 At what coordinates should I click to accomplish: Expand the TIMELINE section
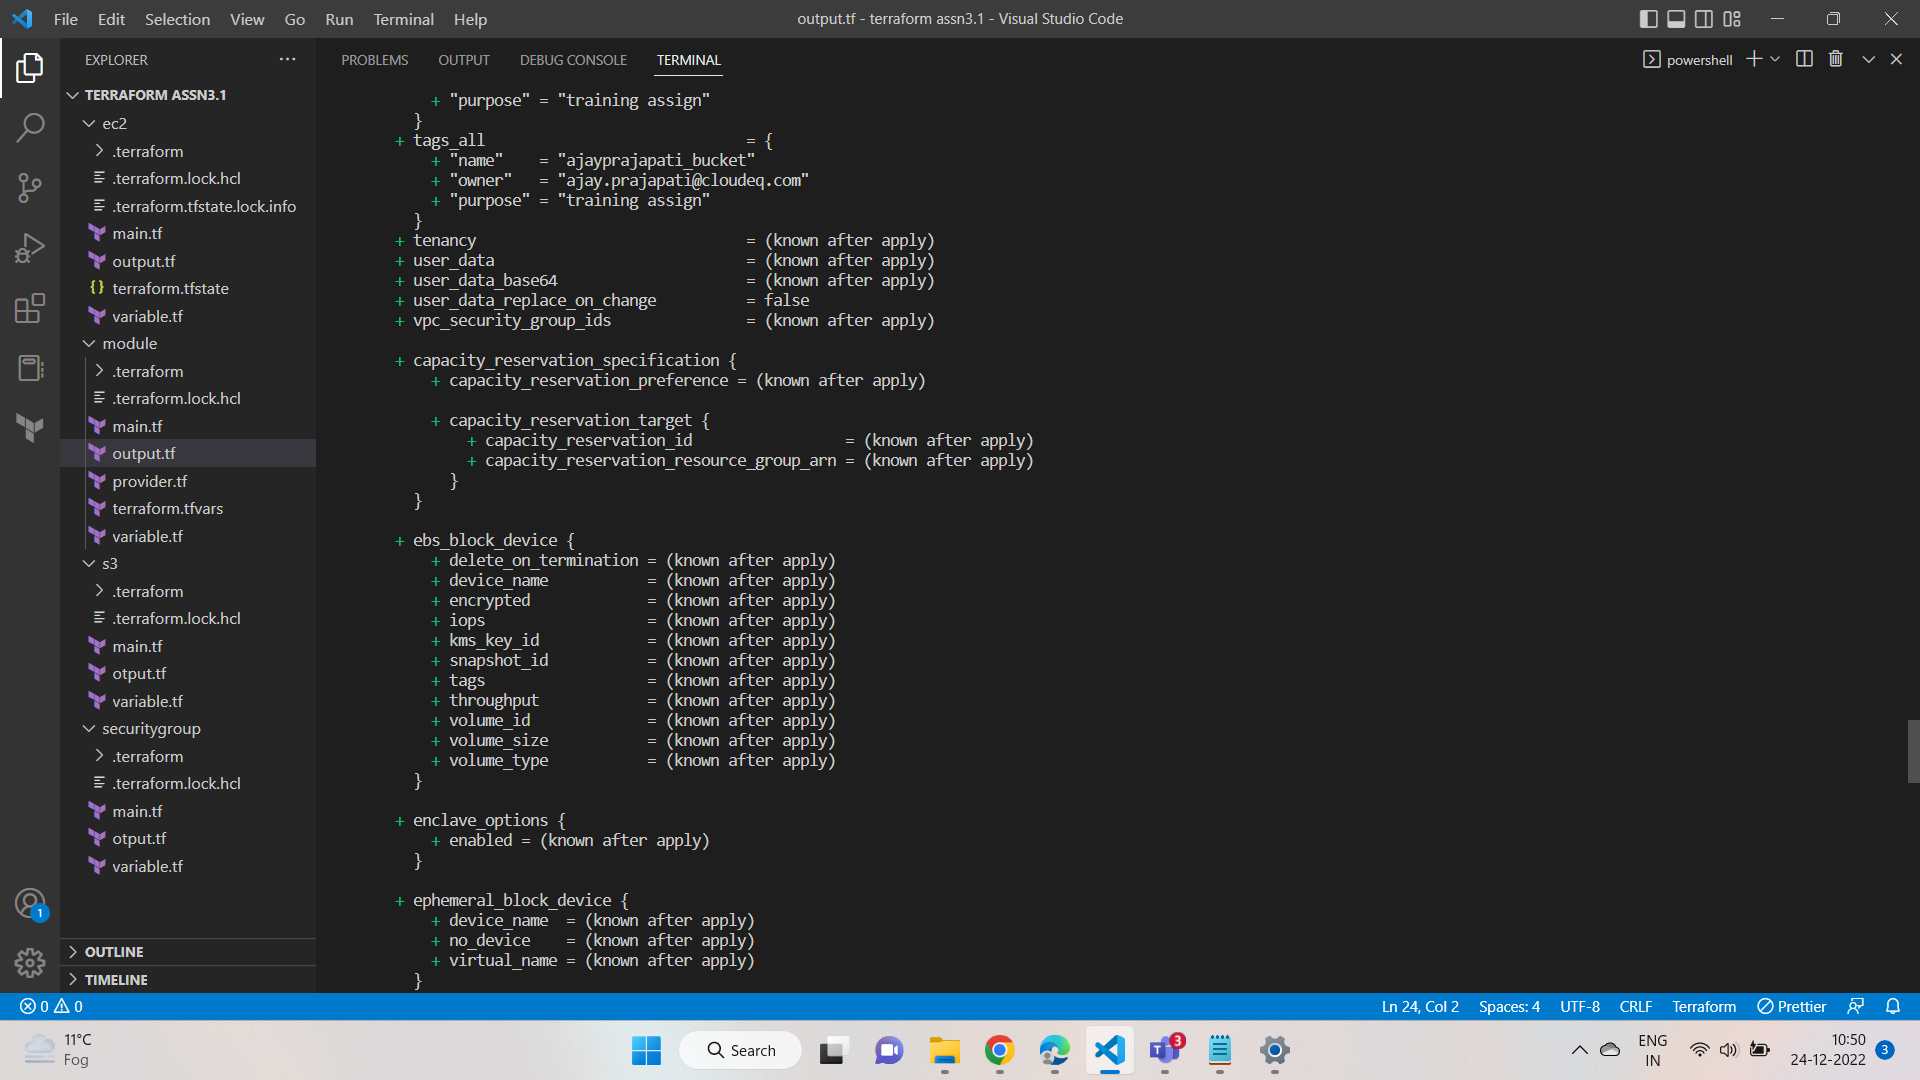coord(188,980)
